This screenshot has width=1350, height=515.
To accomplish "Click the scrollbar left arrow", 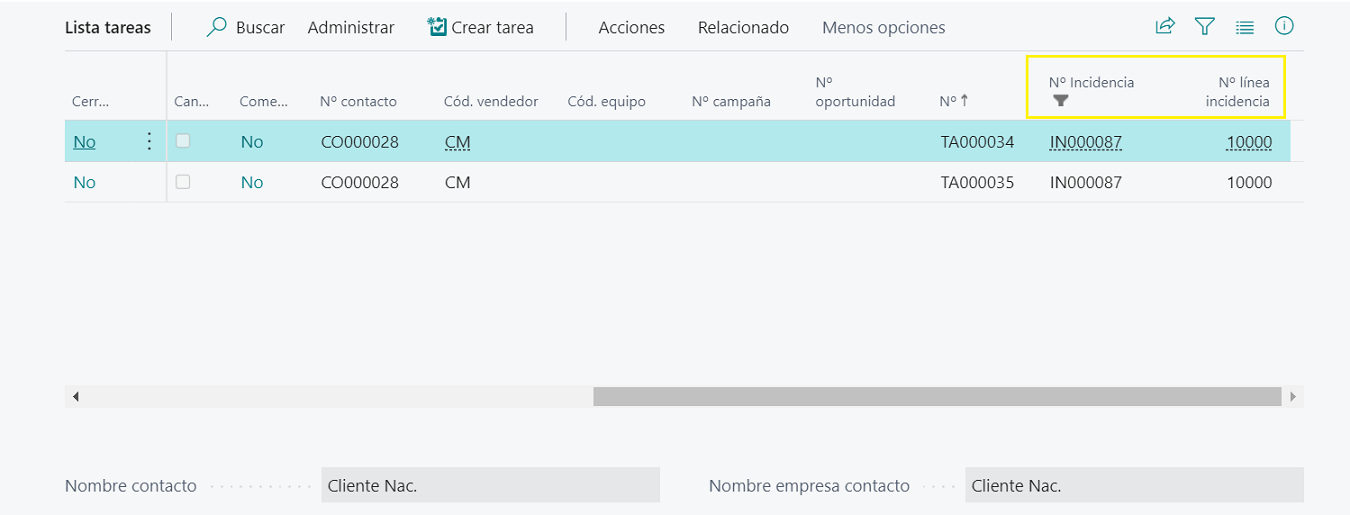I will [75, 397].
